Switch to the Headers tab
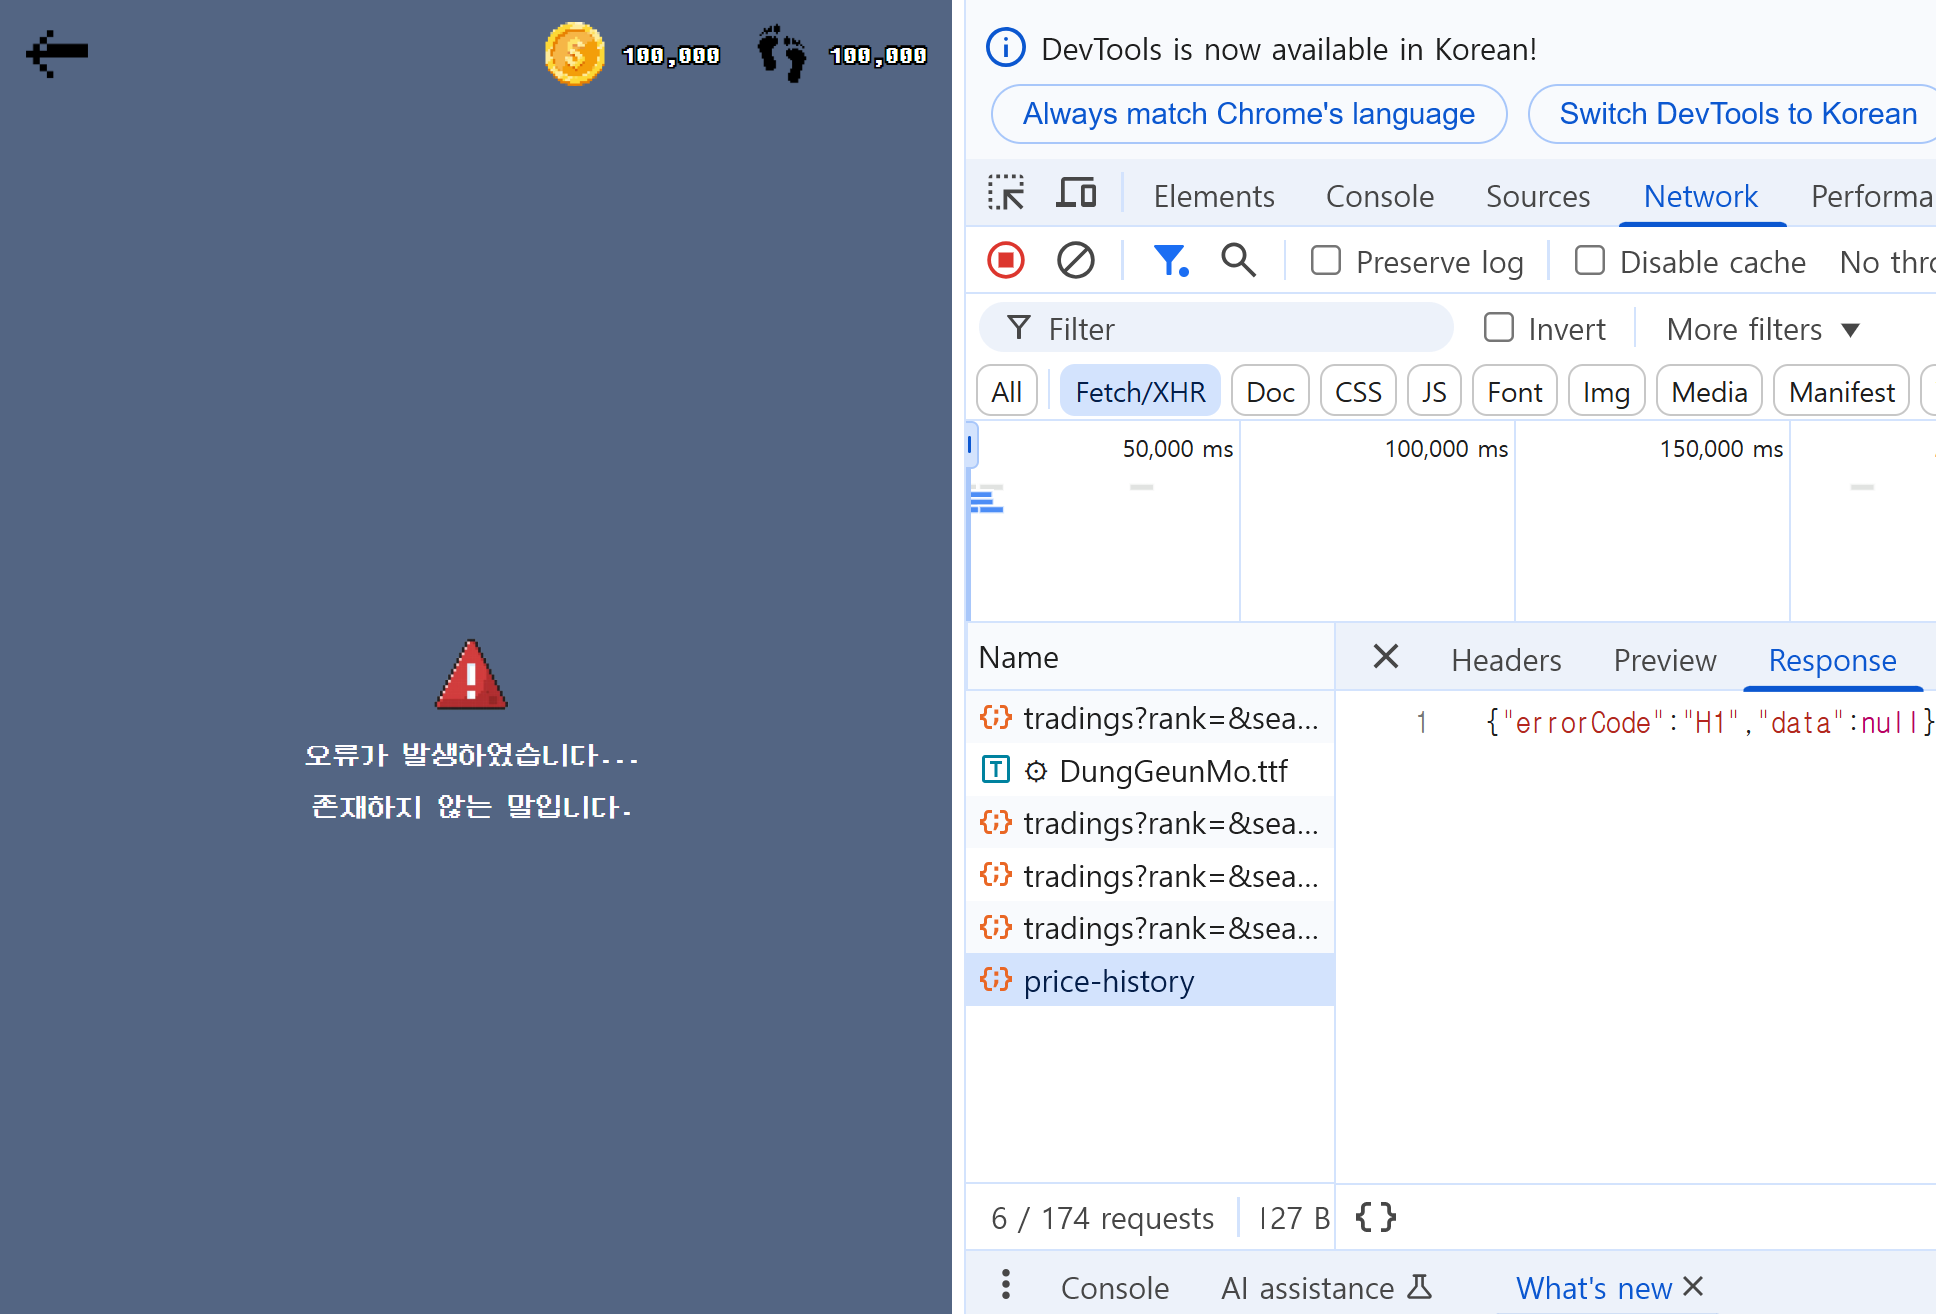The width and height of the screenshot is (1936, 1314). (1506, 660)
